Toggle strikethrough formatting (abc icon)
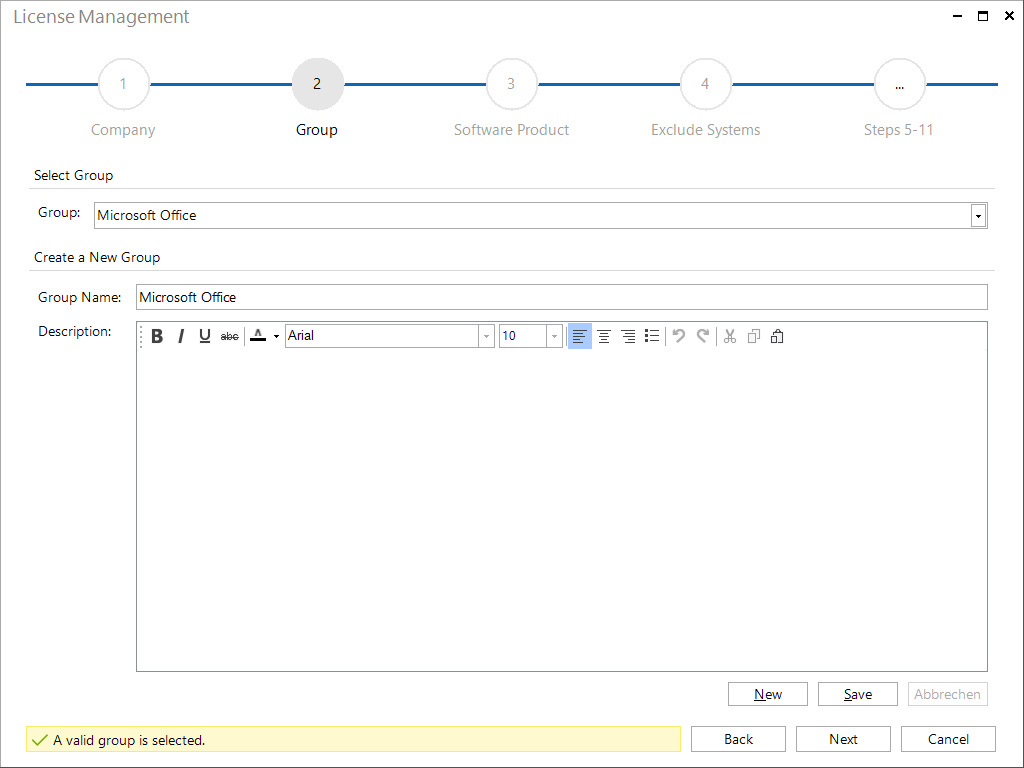Image resolution: width=1024 pixels, height=768 pixels. (229, 336)
